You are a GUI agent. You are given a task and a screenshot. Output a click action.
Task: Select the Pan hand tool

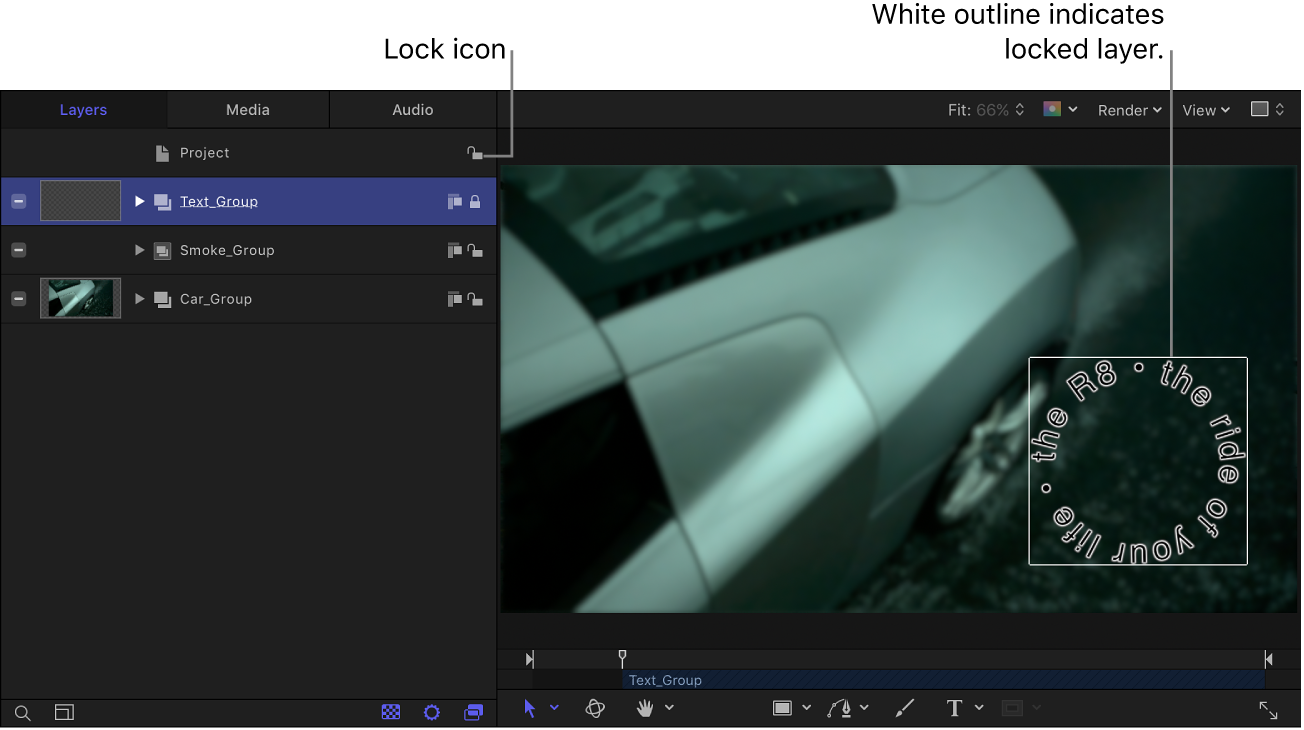[x=646, y=709]
